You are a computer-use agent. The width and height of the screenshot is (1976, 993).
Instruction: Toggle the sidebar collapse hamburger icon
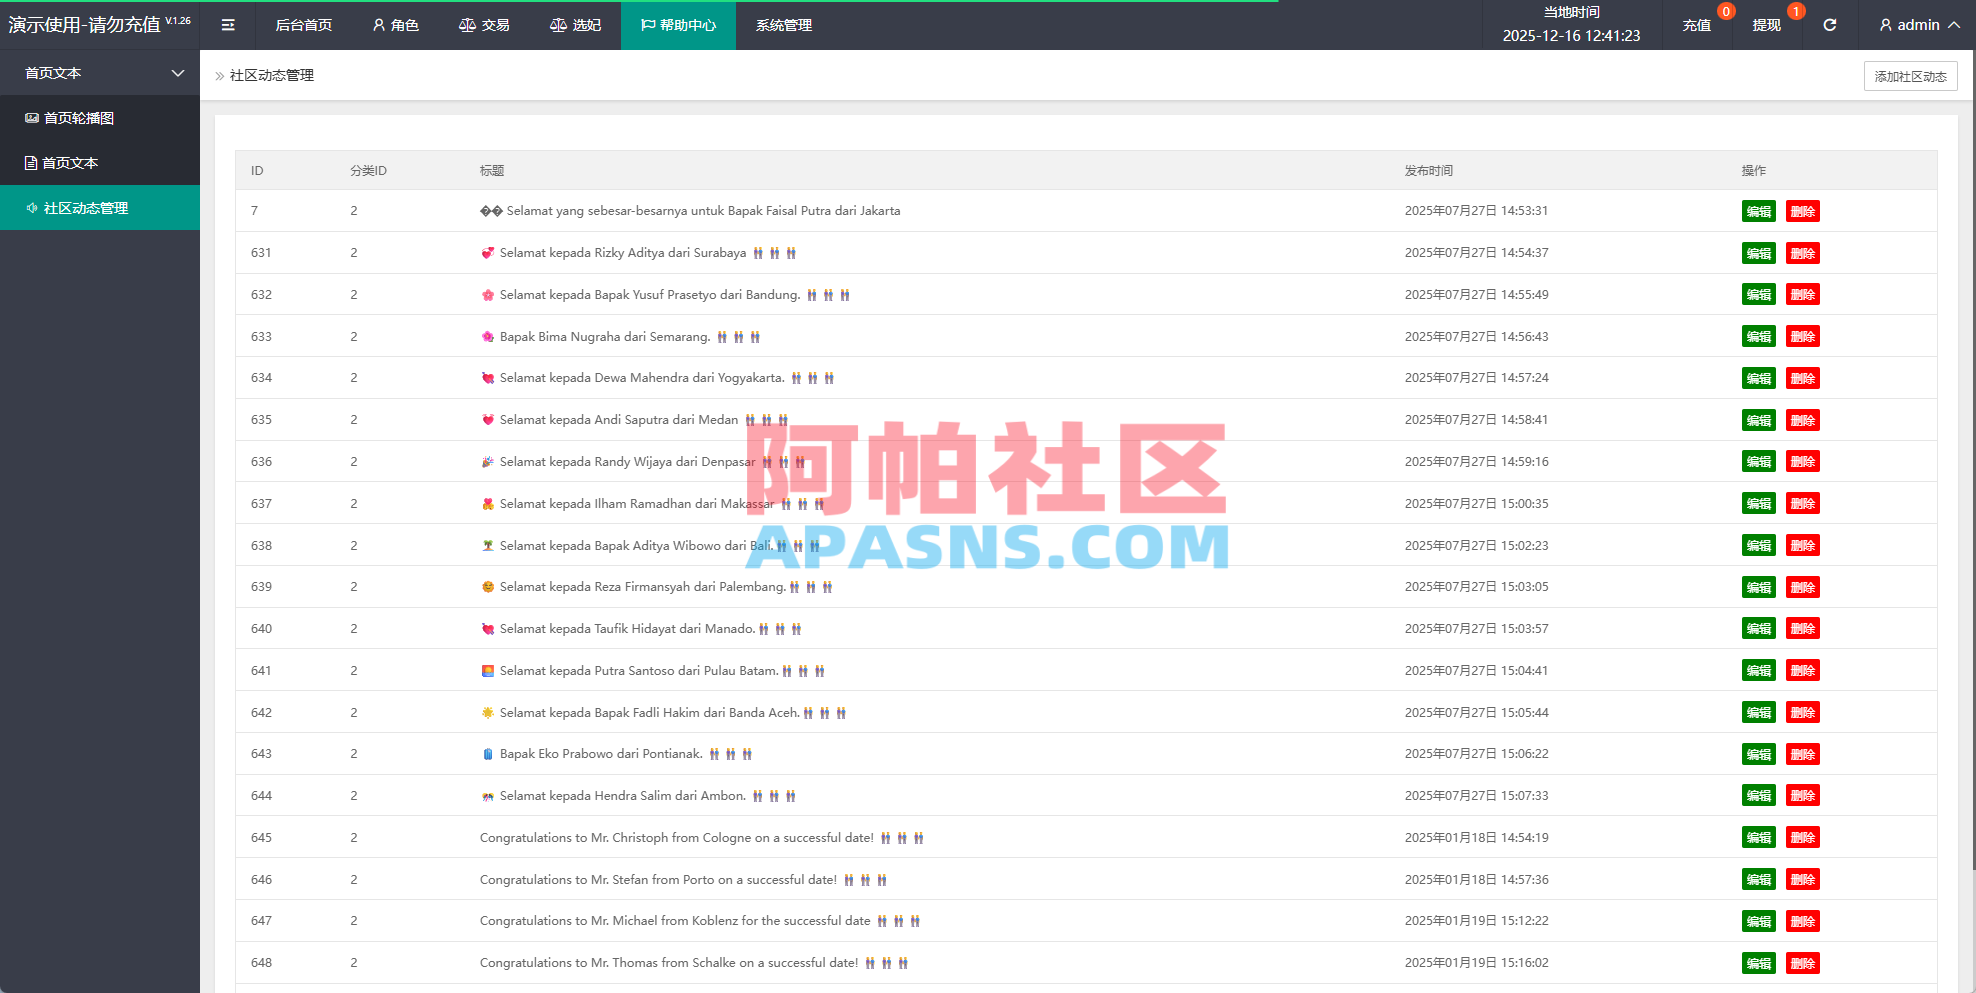tap(228, 25)
